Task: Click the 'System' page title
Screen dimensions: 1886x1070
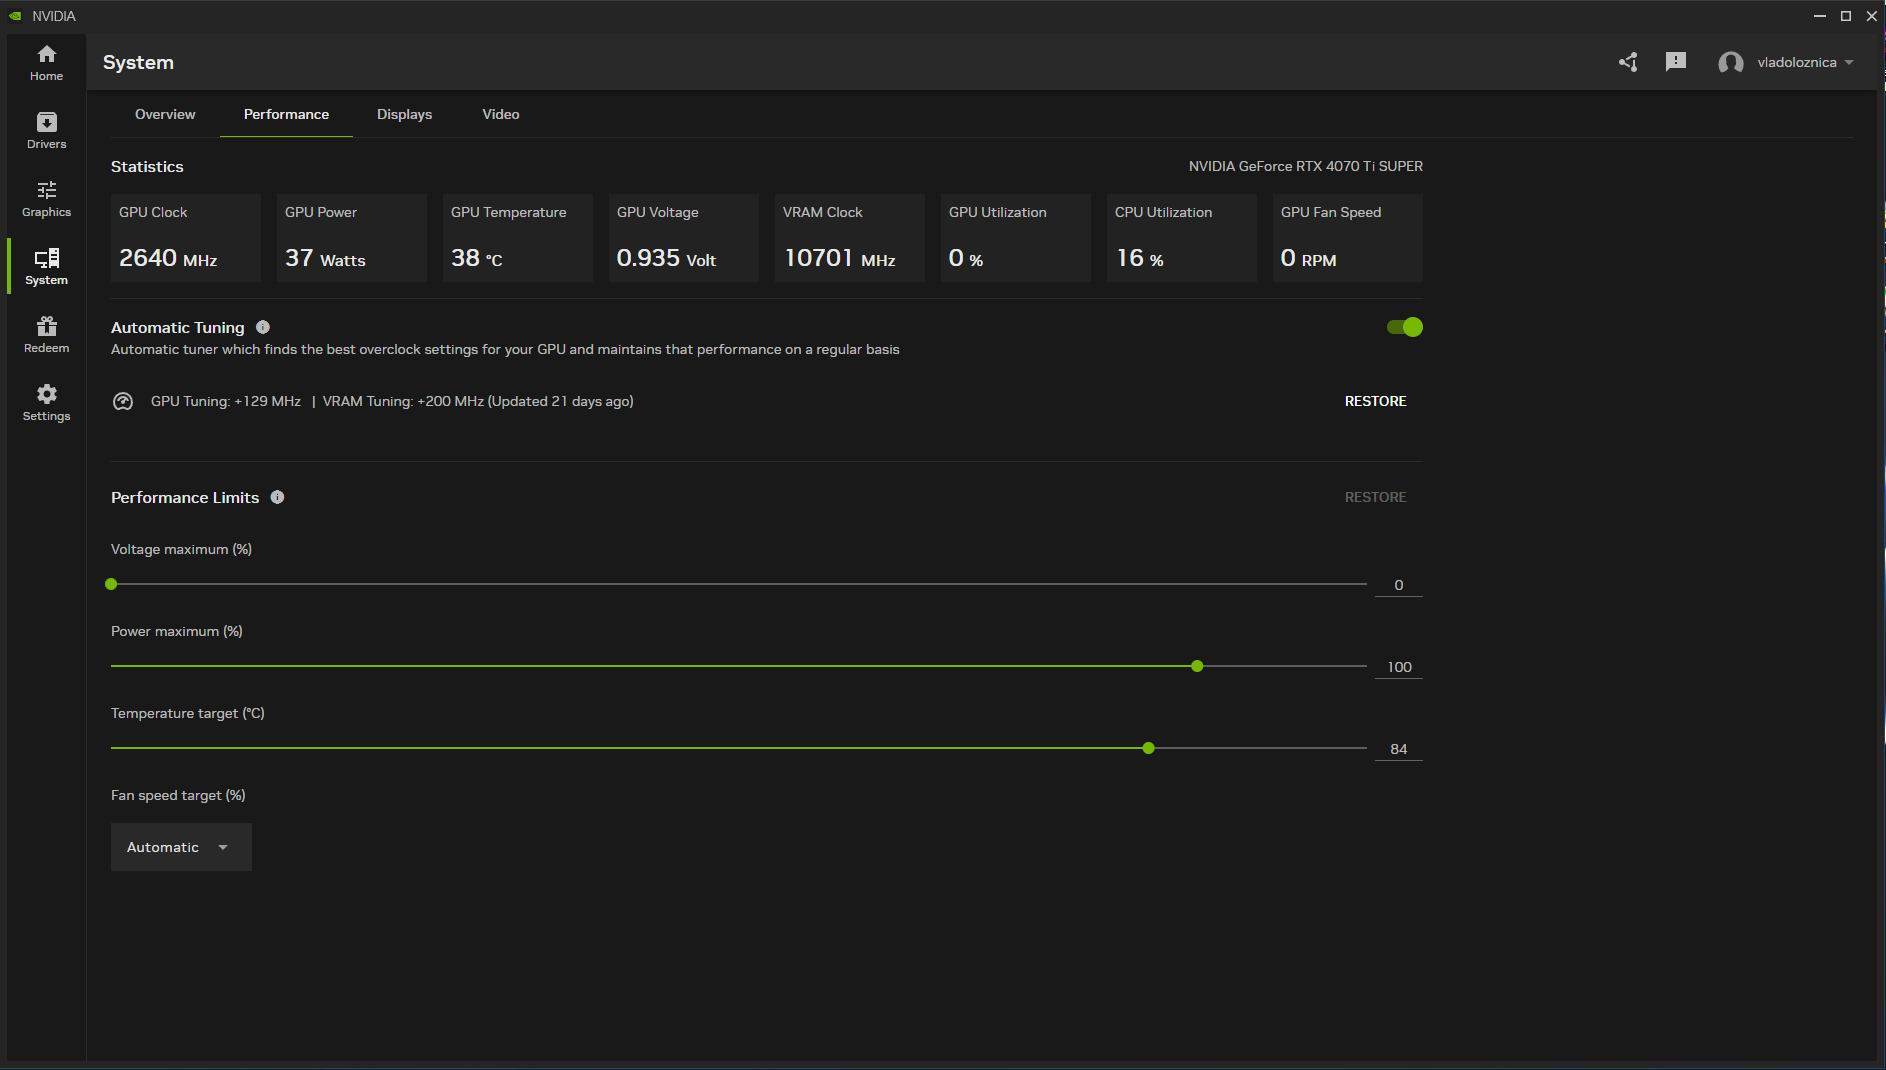Action: tap(138, 62)
